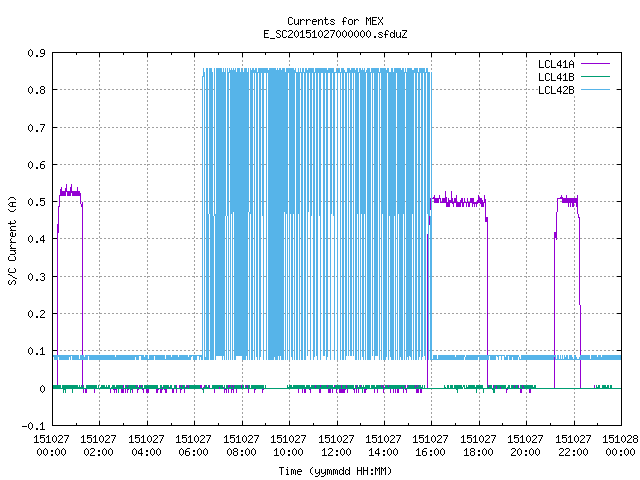Click the 'LCL41A' legend label
This screenshot has height=480, width=640.
click(x=556, y=64)
